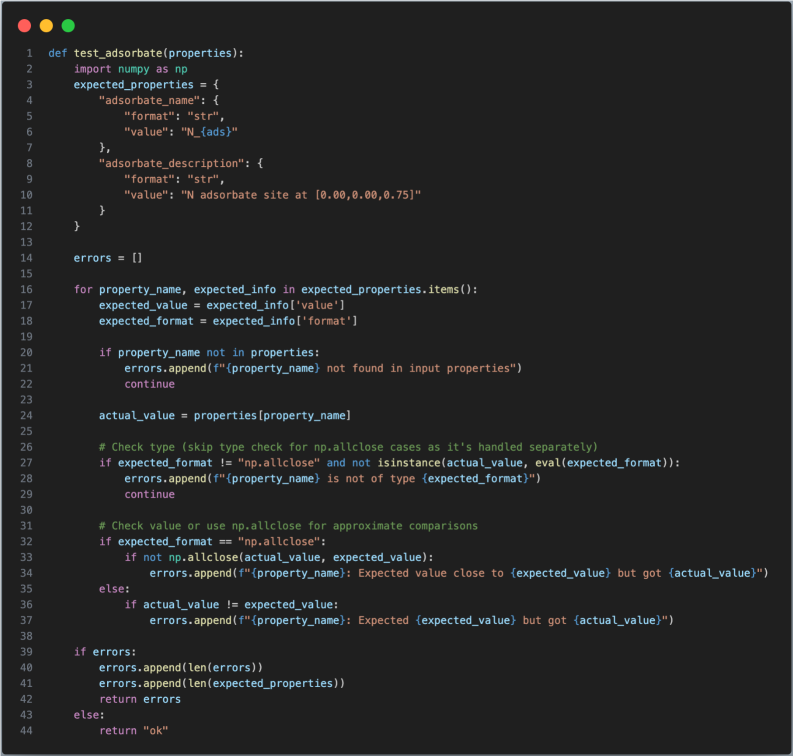Click the 'return errors' statement

(140, 699)
